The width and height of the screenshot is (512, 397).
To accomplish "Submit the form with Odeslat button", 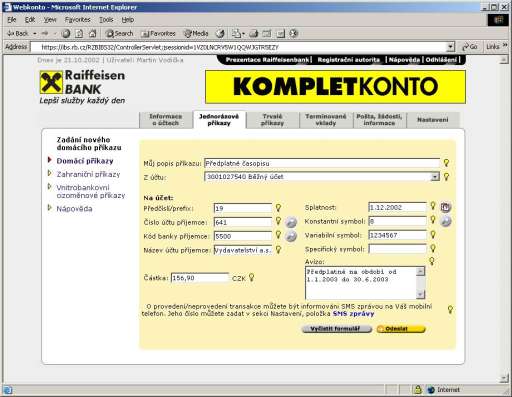I will (401, 329).
